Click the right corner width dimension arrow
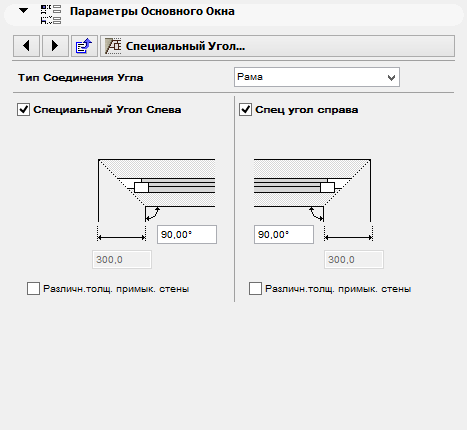This screenshot has height=430, width=467. [348, 237]
